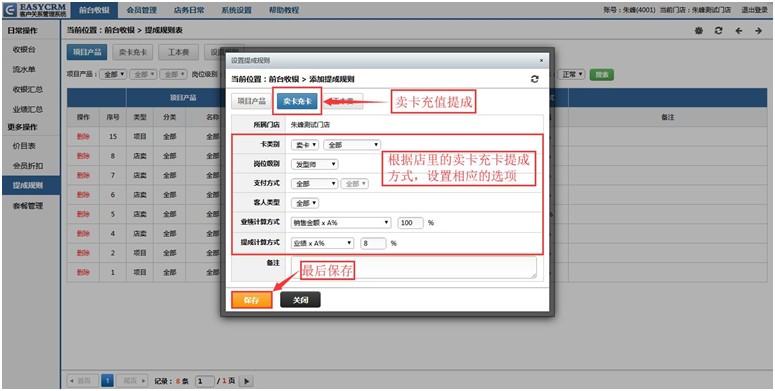Open the 发型师 job level dropdown

point(314,164)
